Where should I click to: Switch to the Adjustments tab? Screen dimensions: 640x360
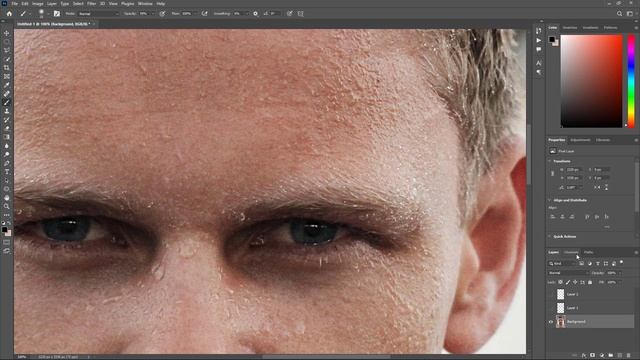(x=580, y=140)
